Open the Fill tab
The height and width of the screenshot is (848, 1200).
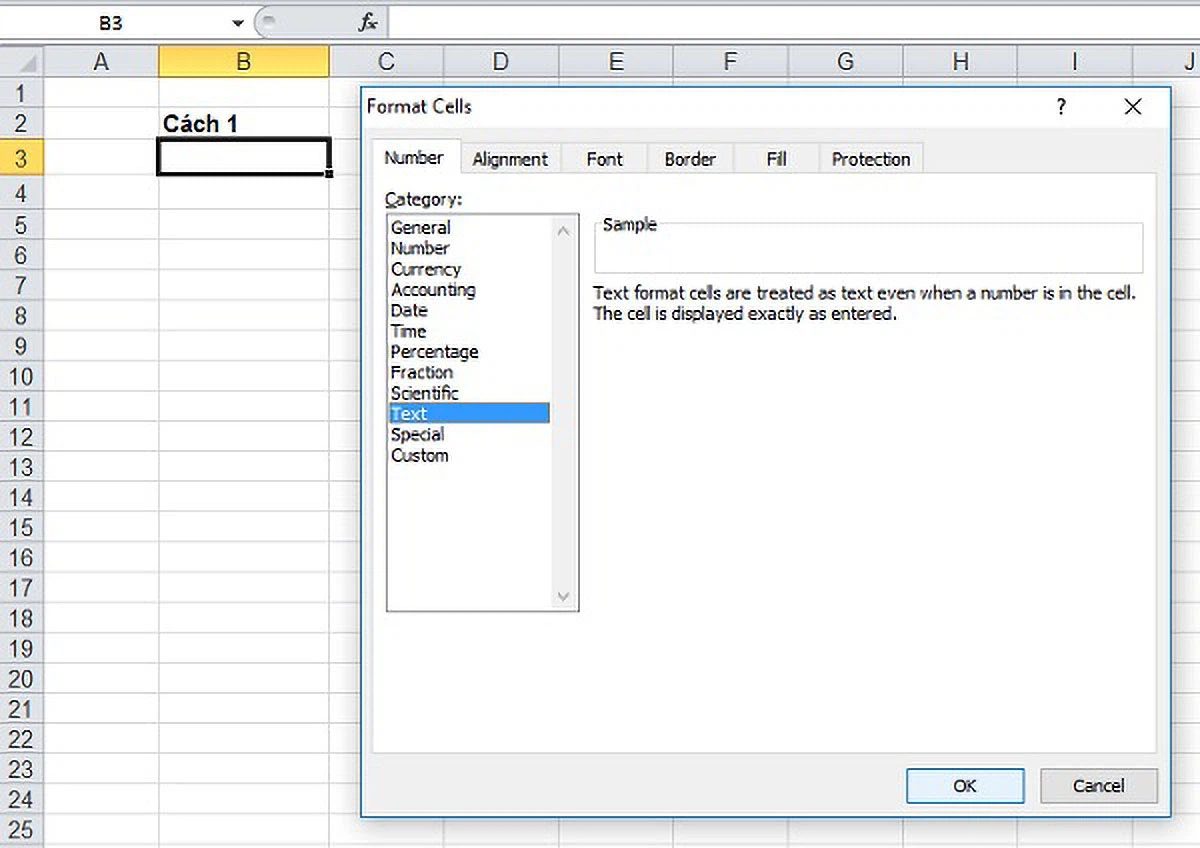[x=776, y=158]
